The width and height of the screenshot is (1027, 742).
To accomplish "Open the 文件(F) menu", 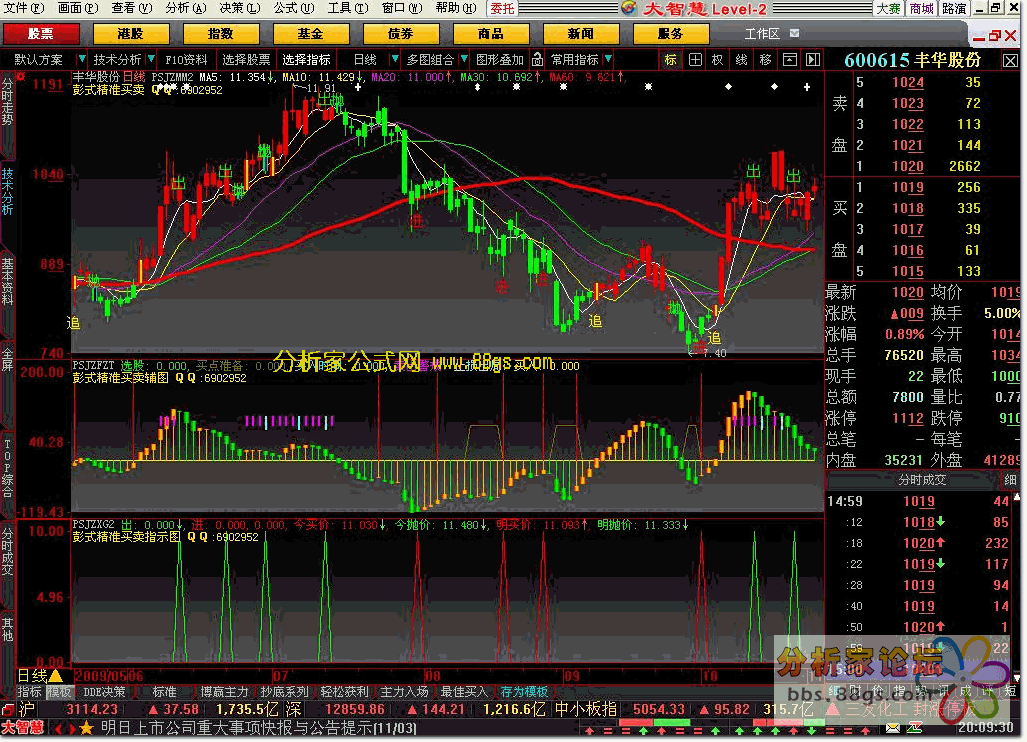I will (x=24, y=8).
